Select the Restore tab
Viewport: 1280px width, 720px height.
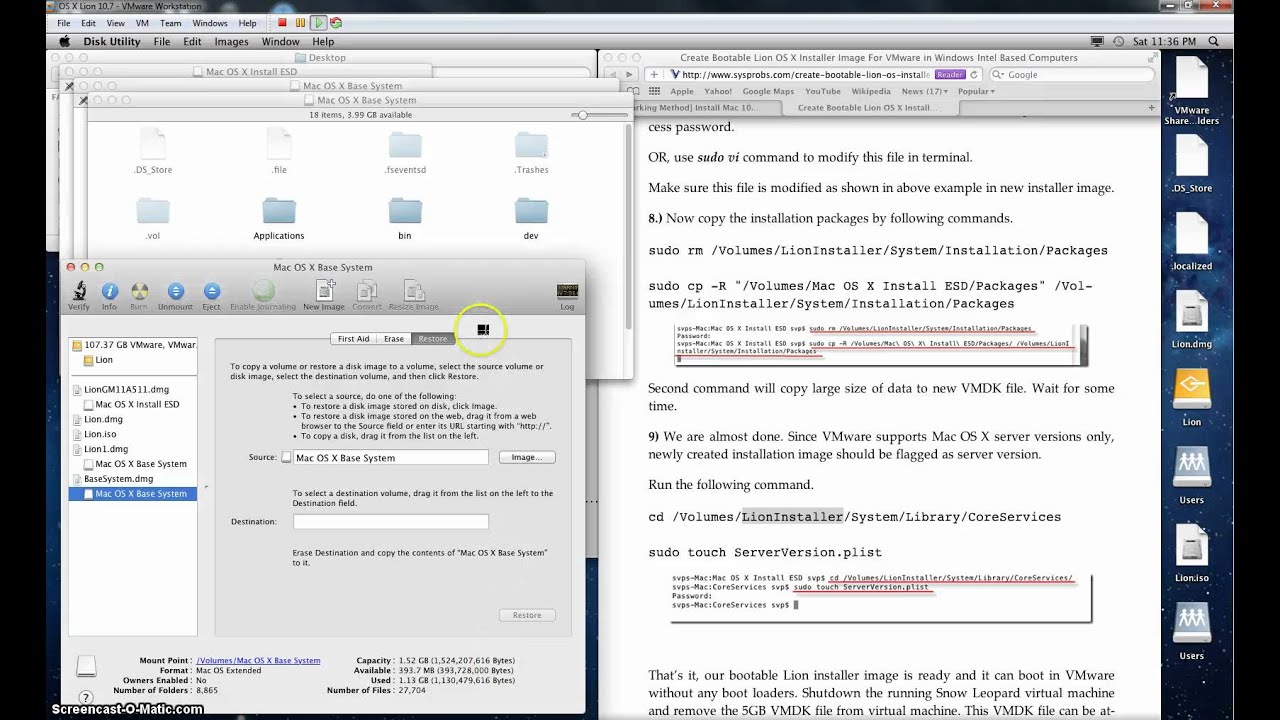433,339
